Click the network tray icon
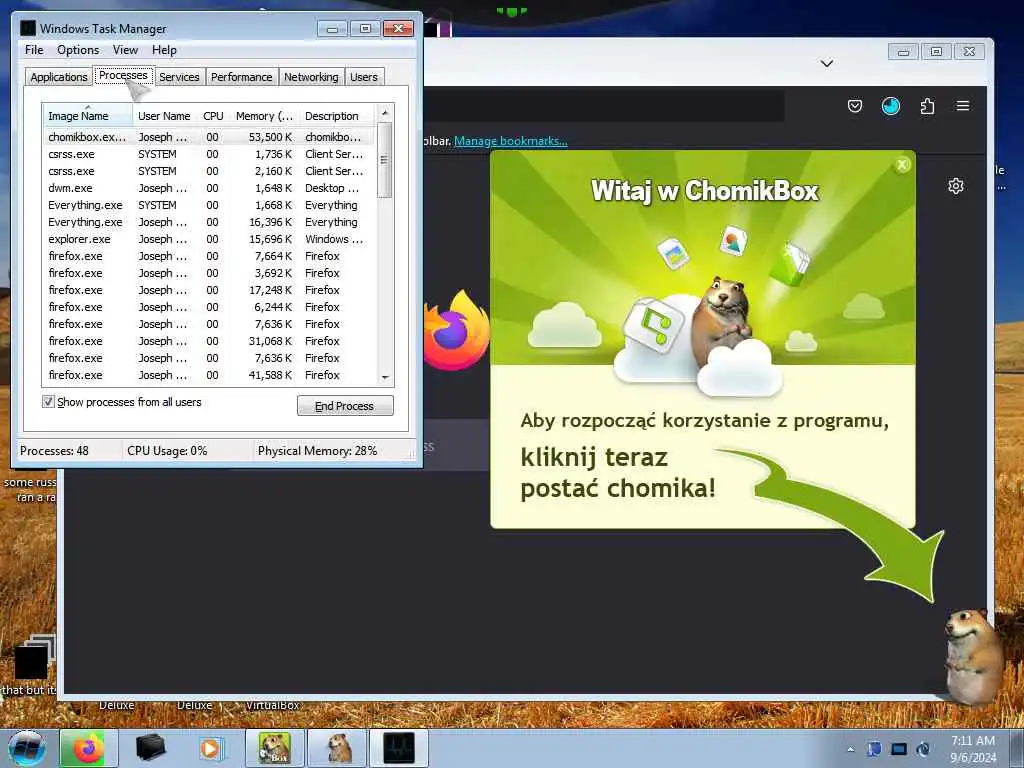 coord(899,749)
